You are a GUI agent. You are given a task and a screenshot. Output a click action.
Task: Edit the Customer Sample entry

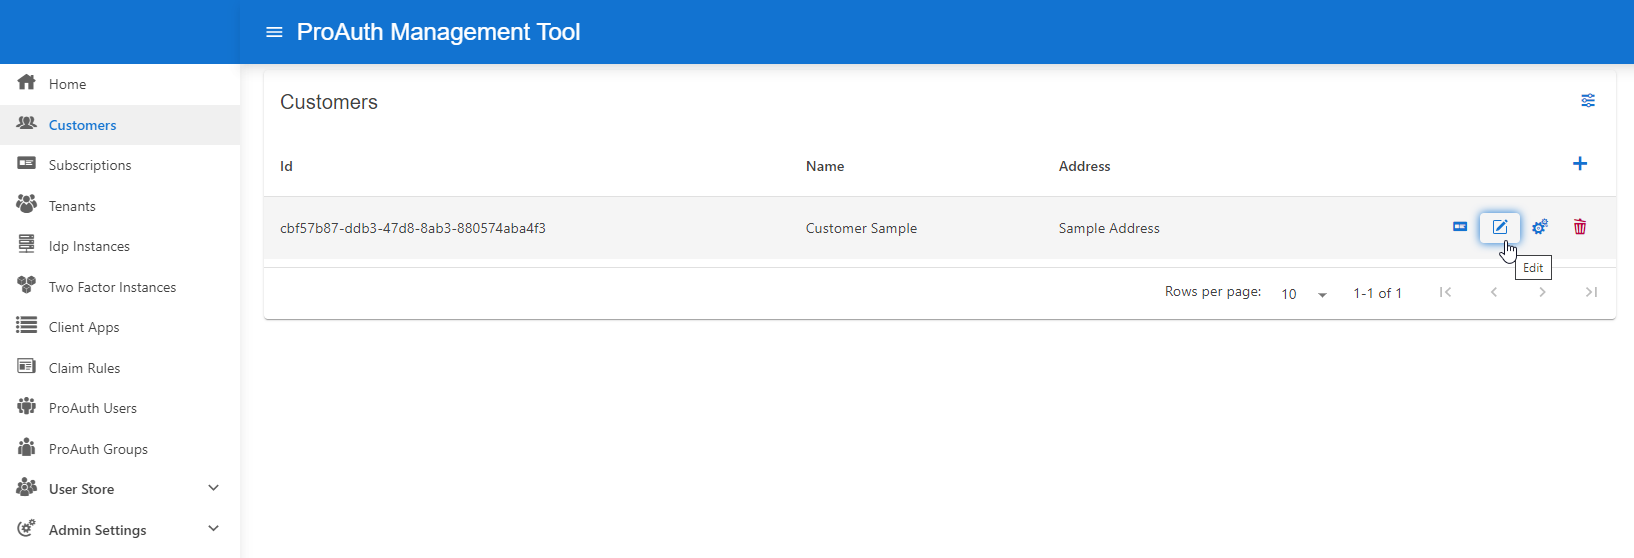pyautogui.click(x=1499, y=227)
